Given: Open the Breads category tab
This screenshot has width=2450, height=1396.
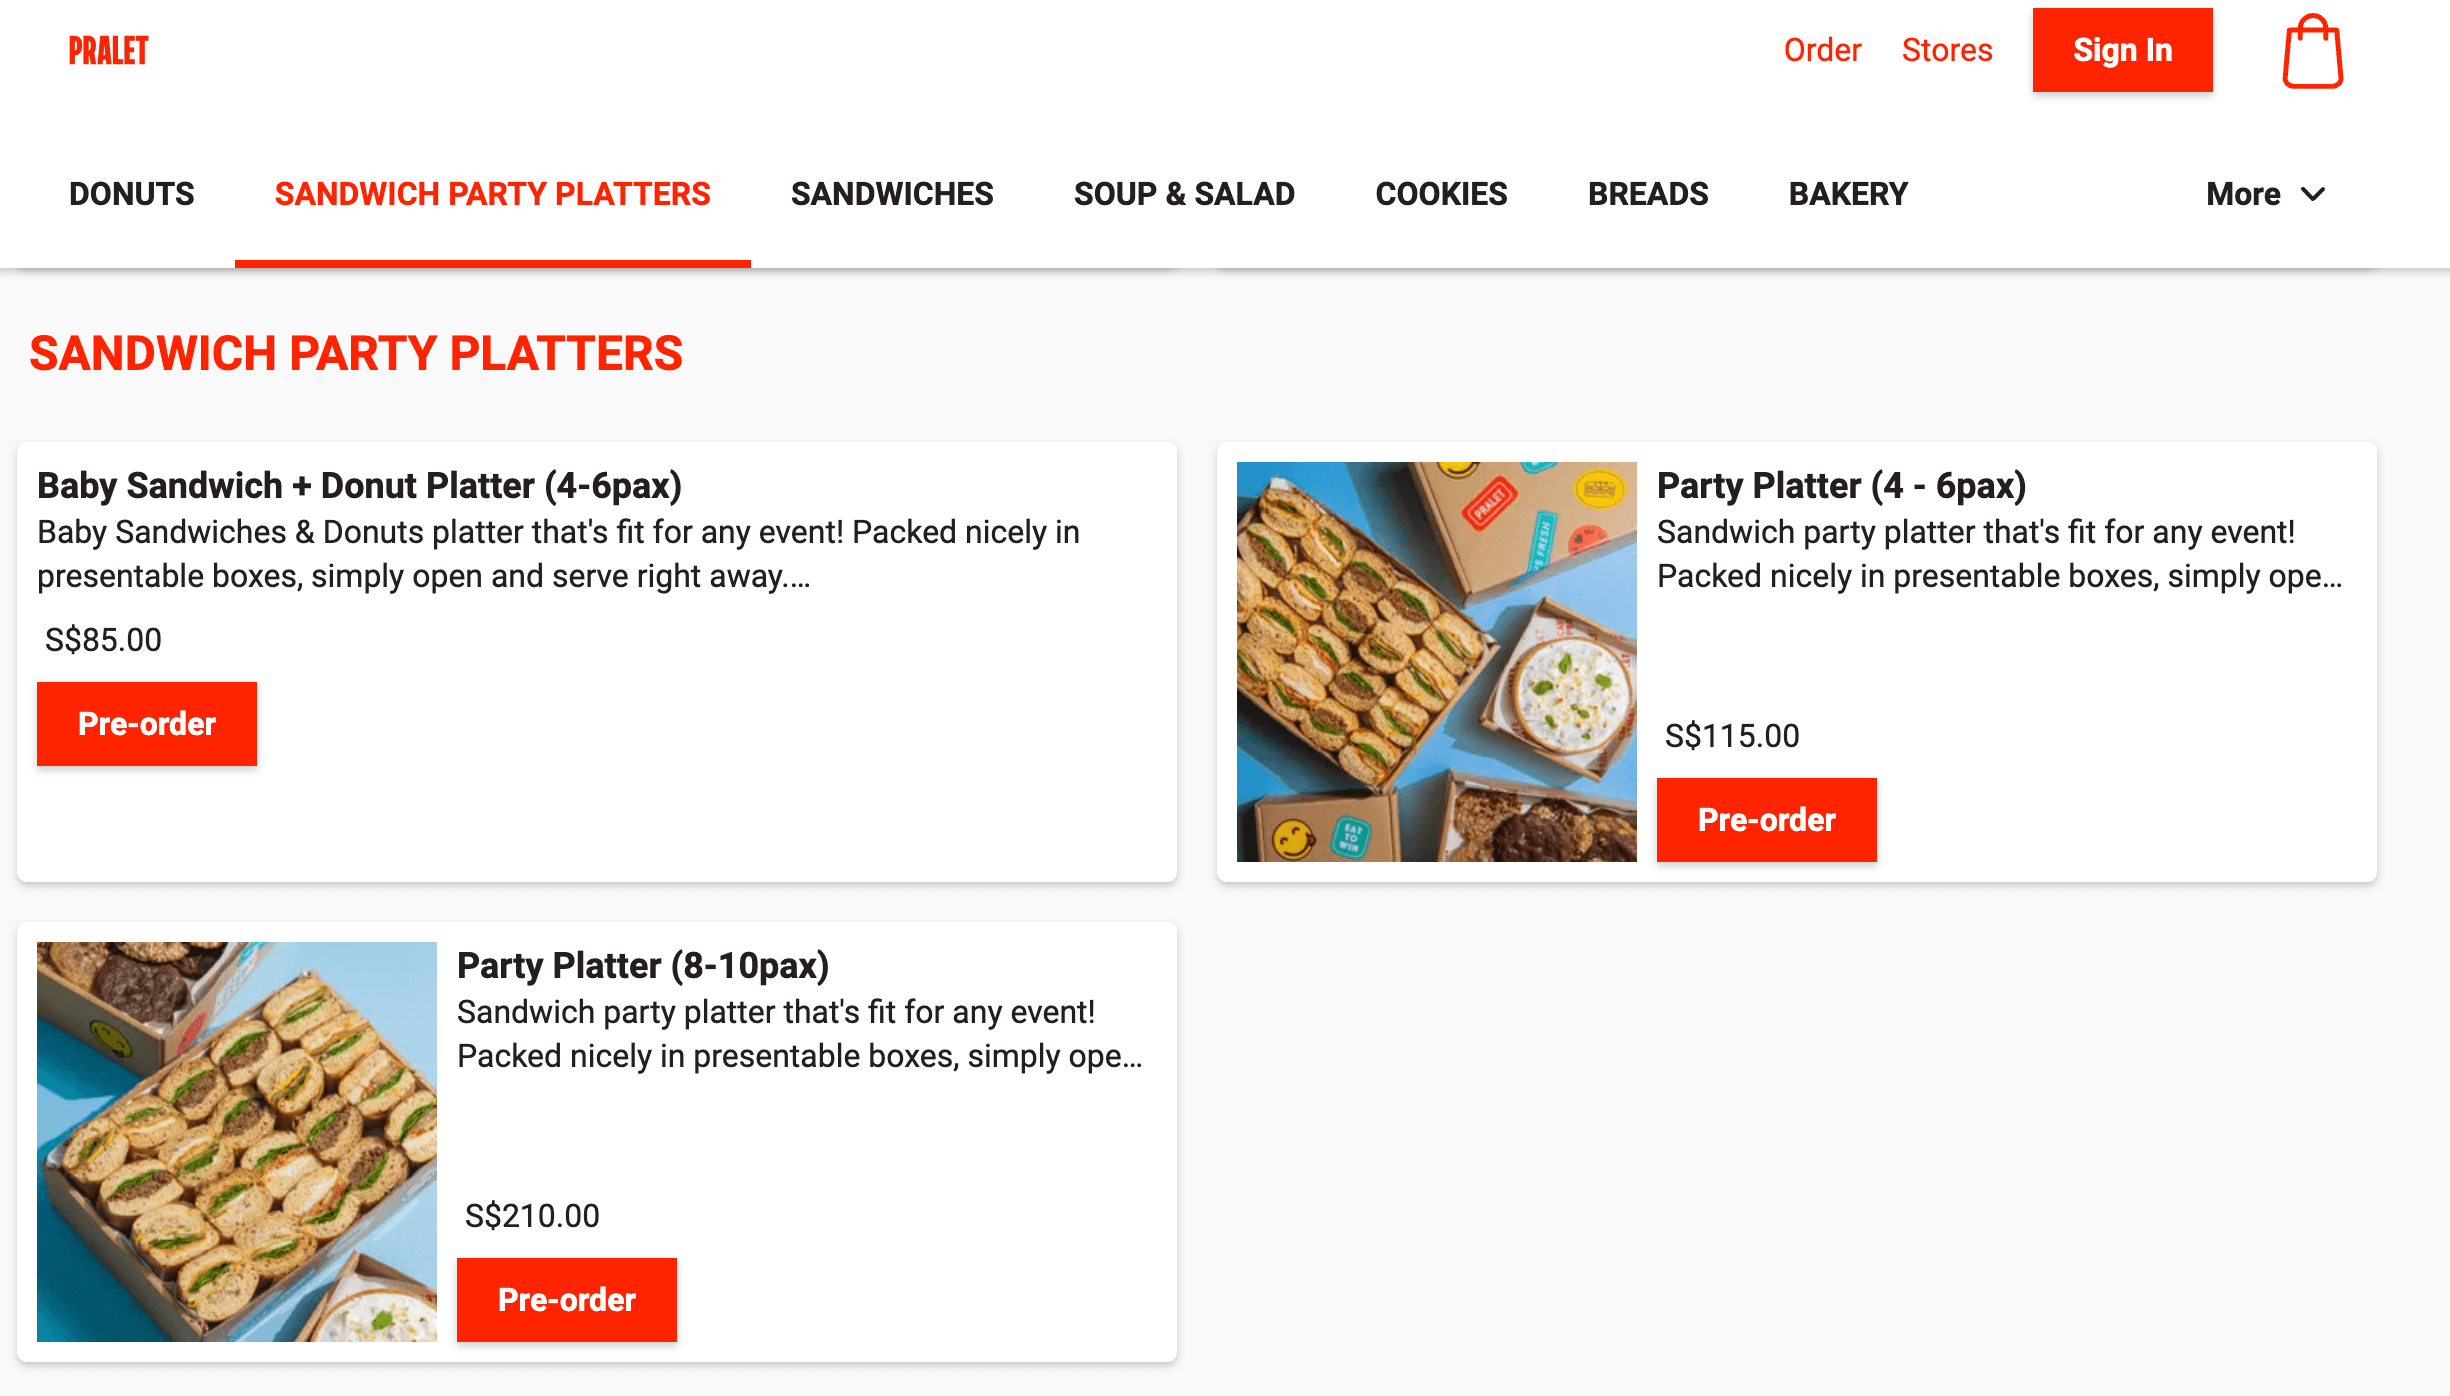Looking at the screenshot, I should 1648,194.
